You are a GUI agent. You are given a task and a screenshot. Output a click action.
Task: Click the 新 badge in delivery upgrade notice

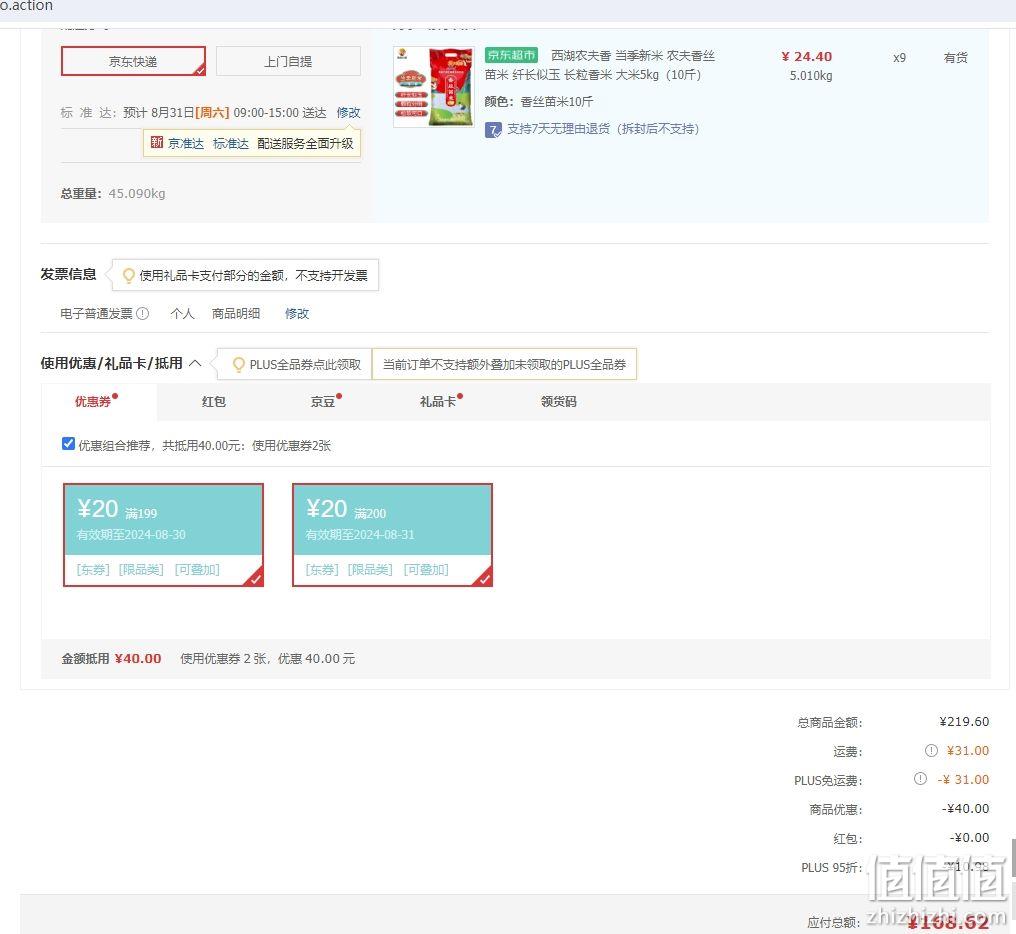pos(157,143)
